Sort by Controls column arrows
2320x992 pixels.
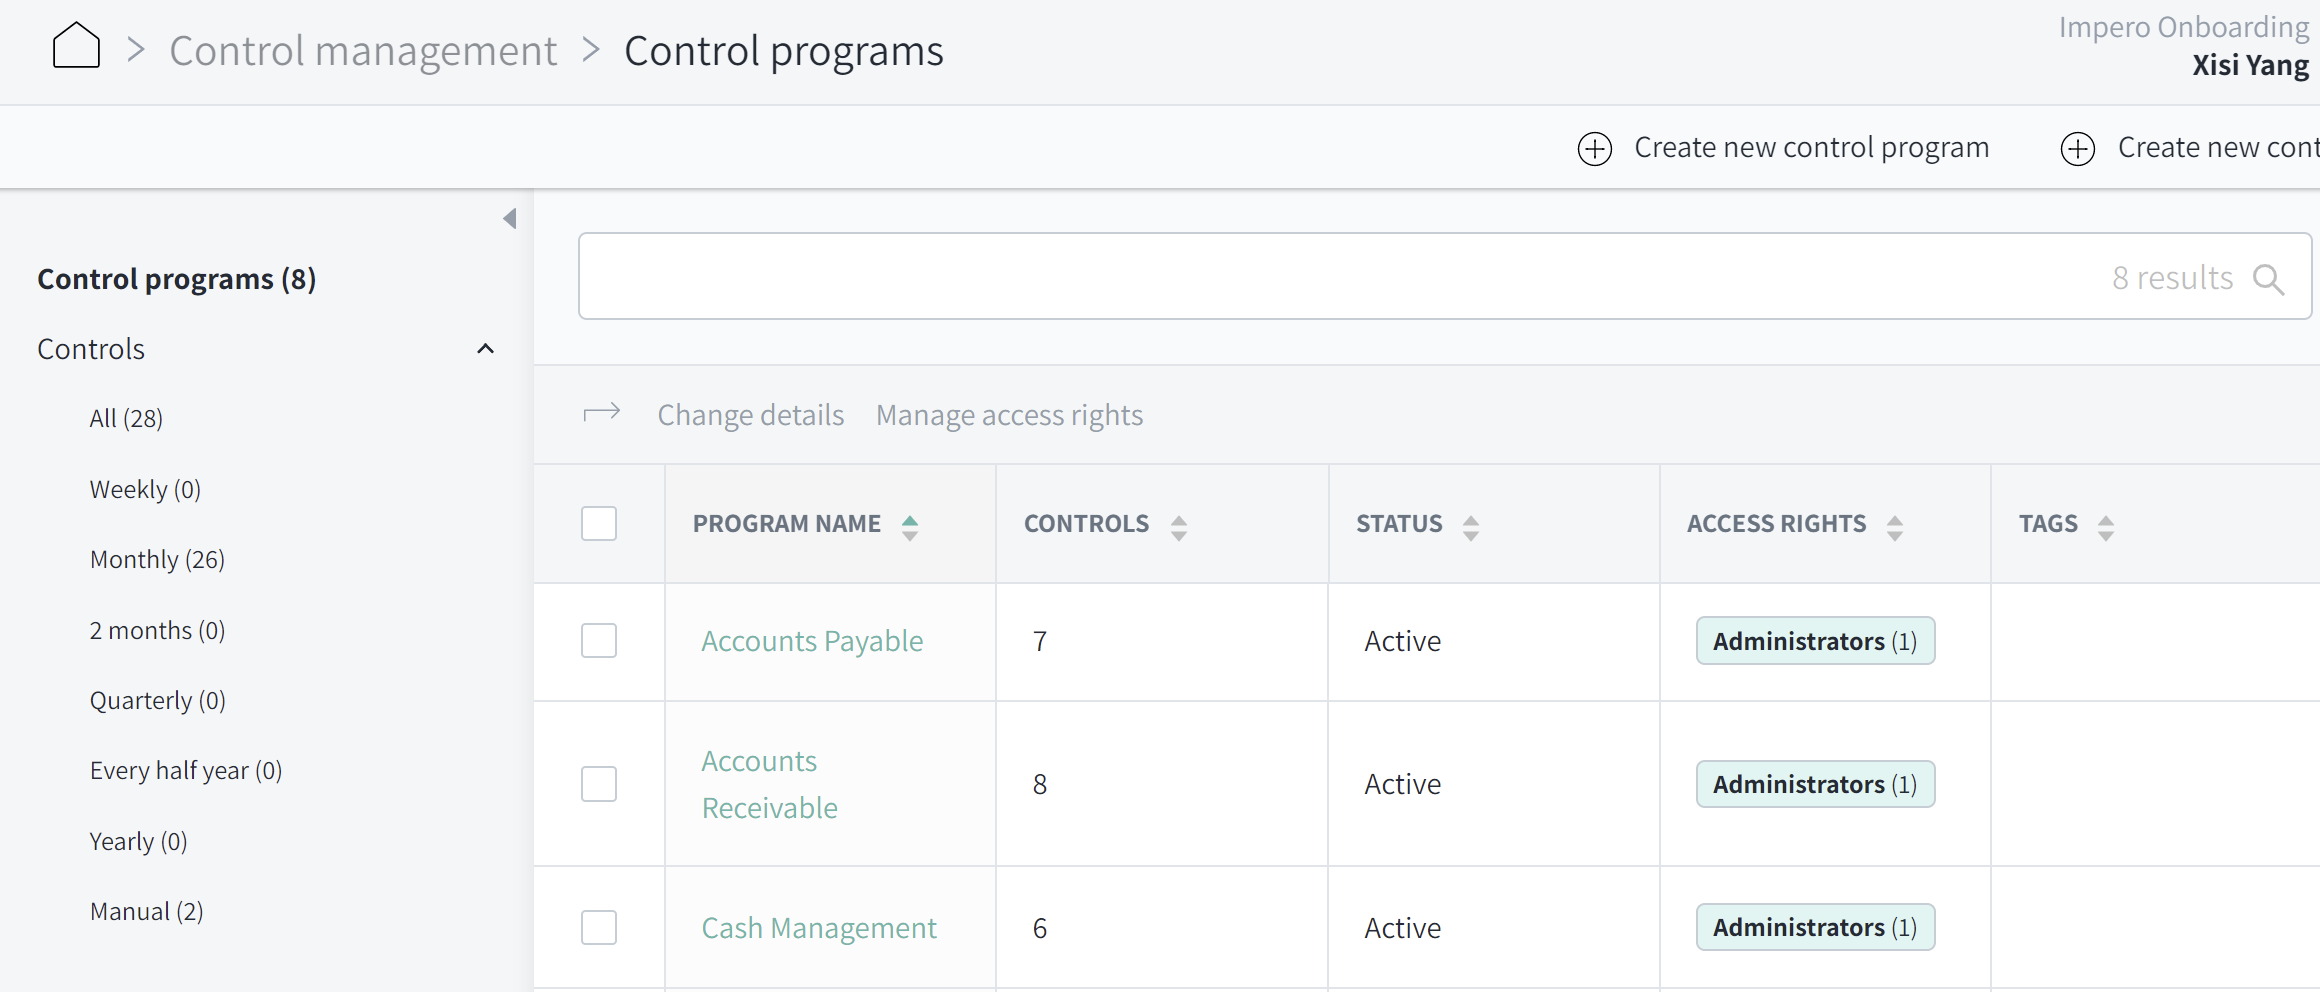pos(1179,527)
